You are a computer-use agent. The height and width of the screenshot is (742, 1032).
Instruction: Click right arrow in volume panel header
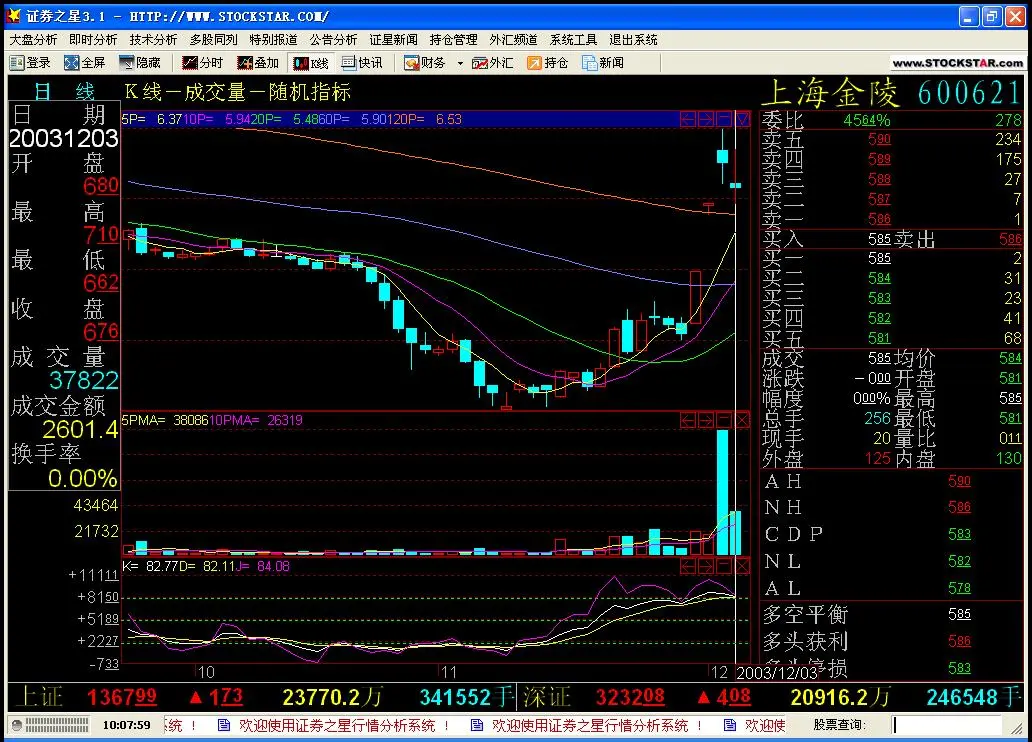tap(706, 420)
